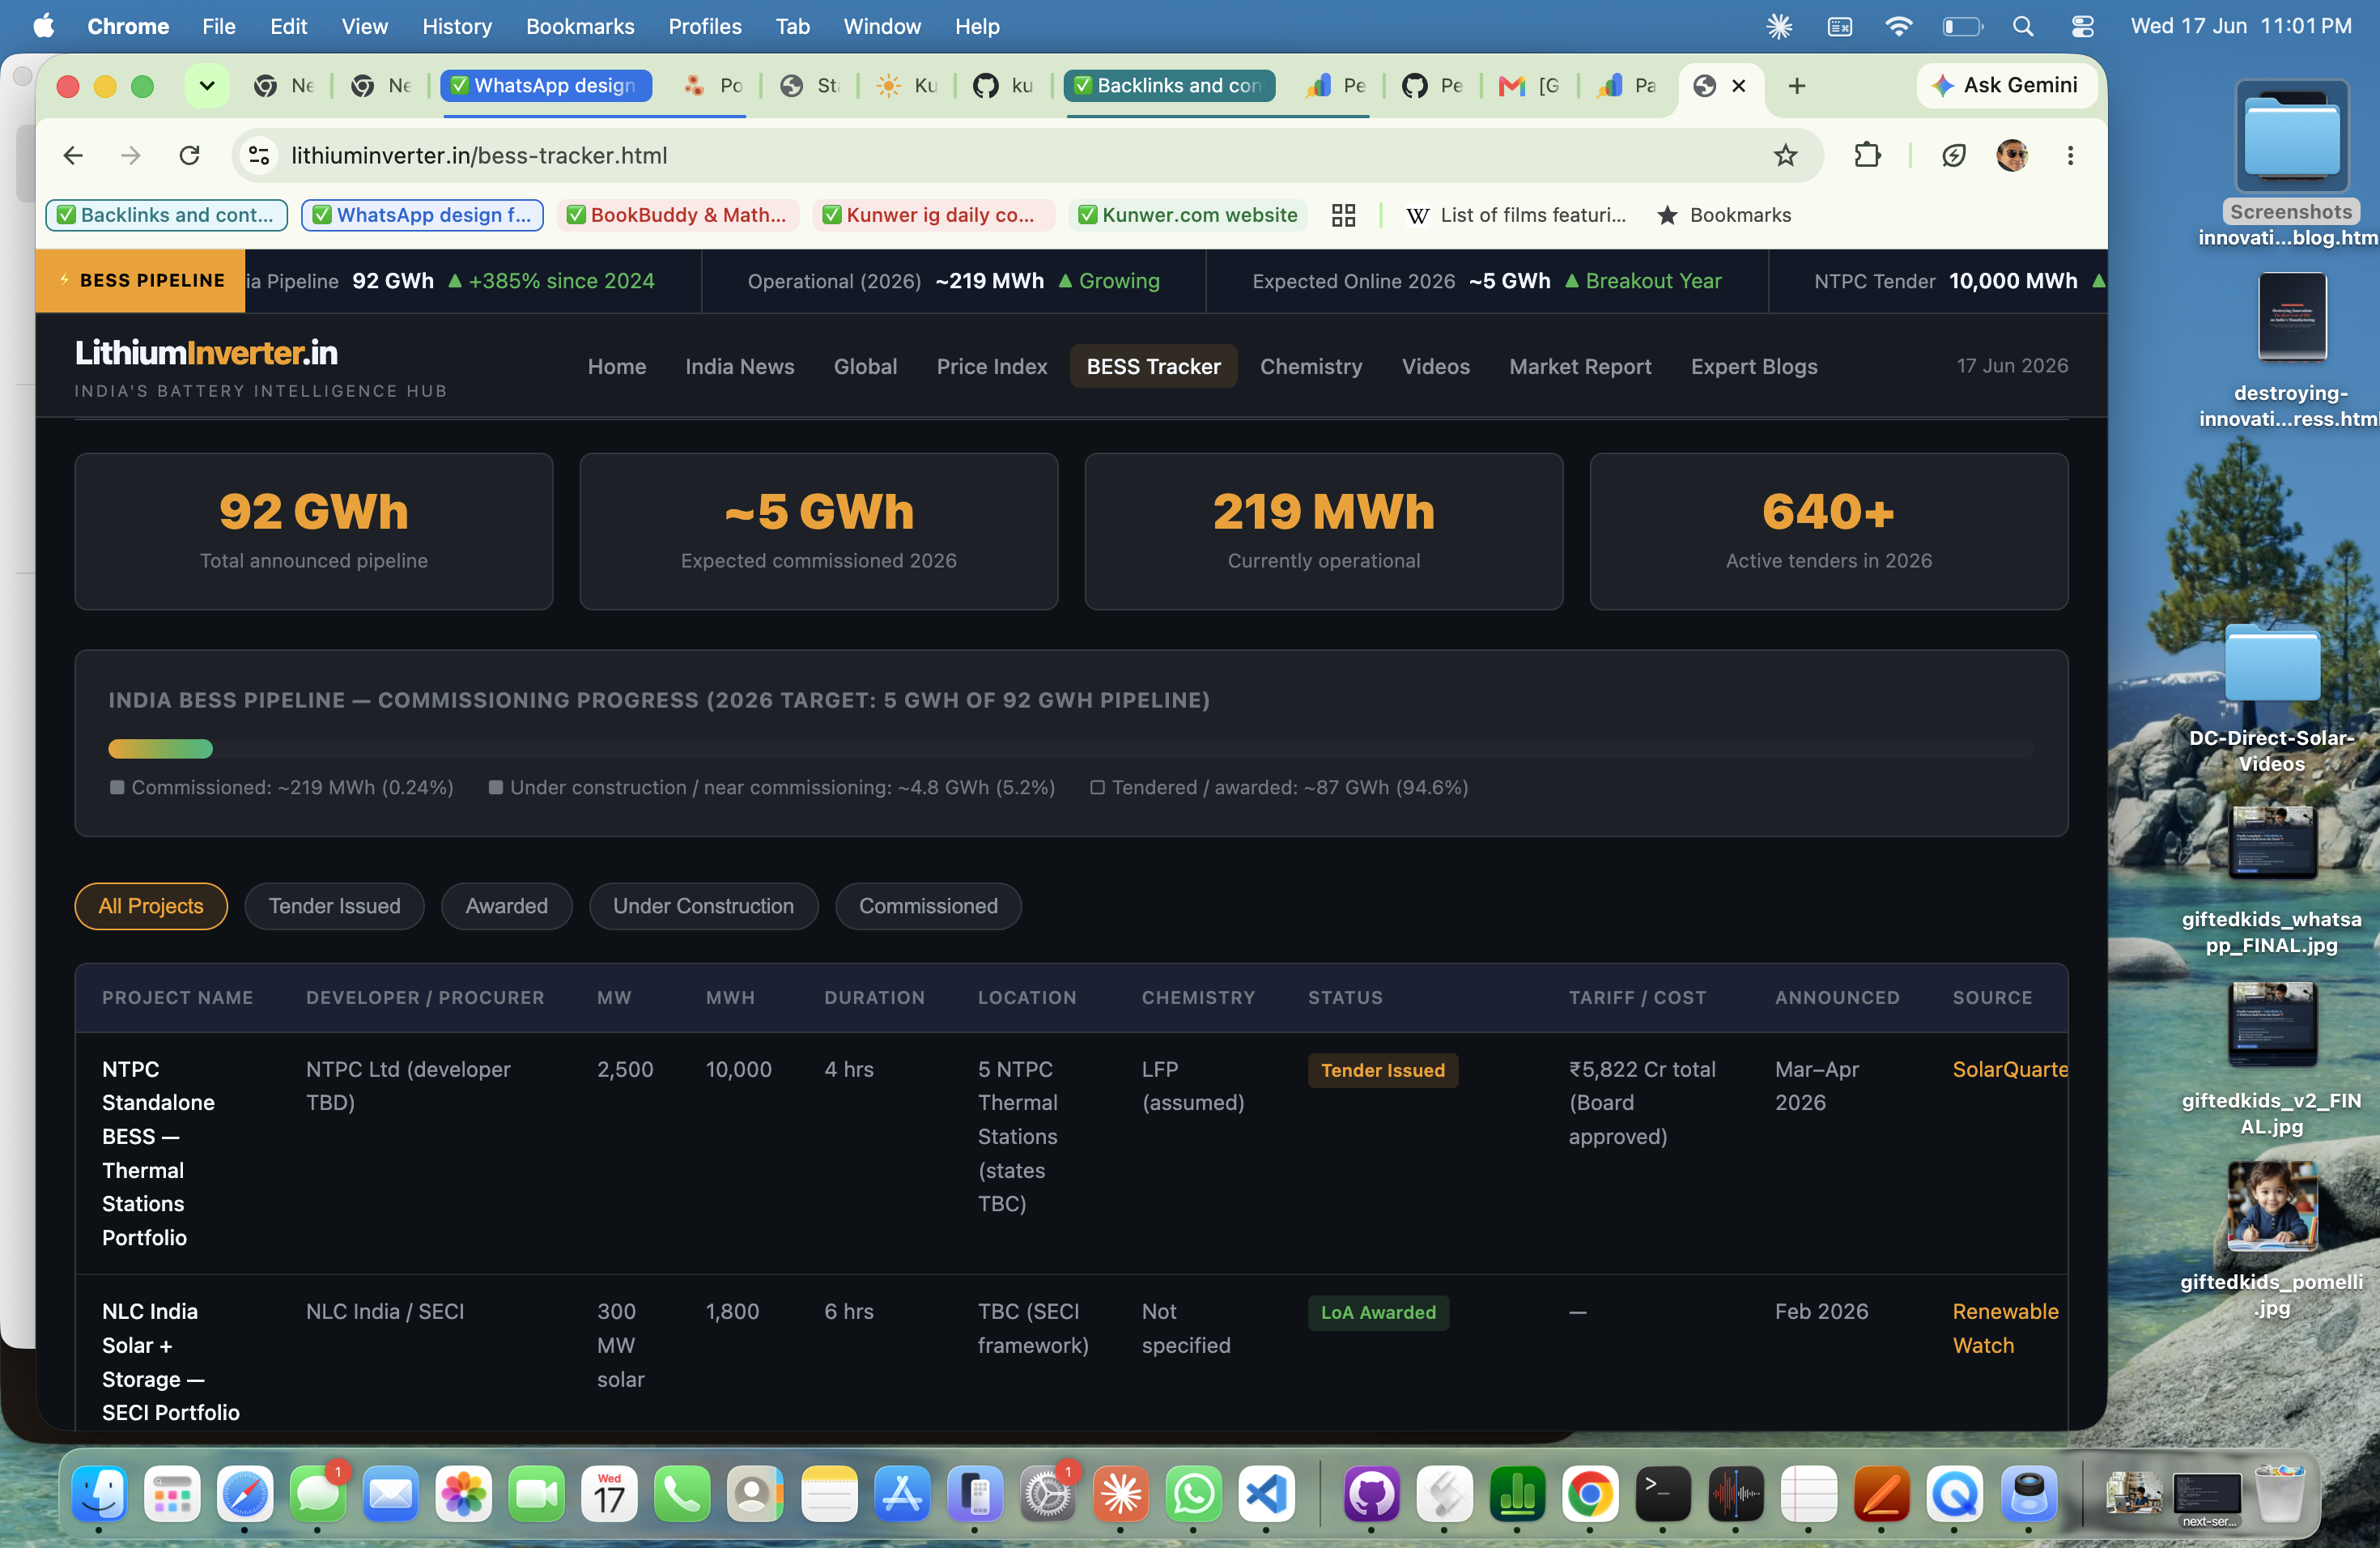Open Safari from the dock

[245, 1494]
